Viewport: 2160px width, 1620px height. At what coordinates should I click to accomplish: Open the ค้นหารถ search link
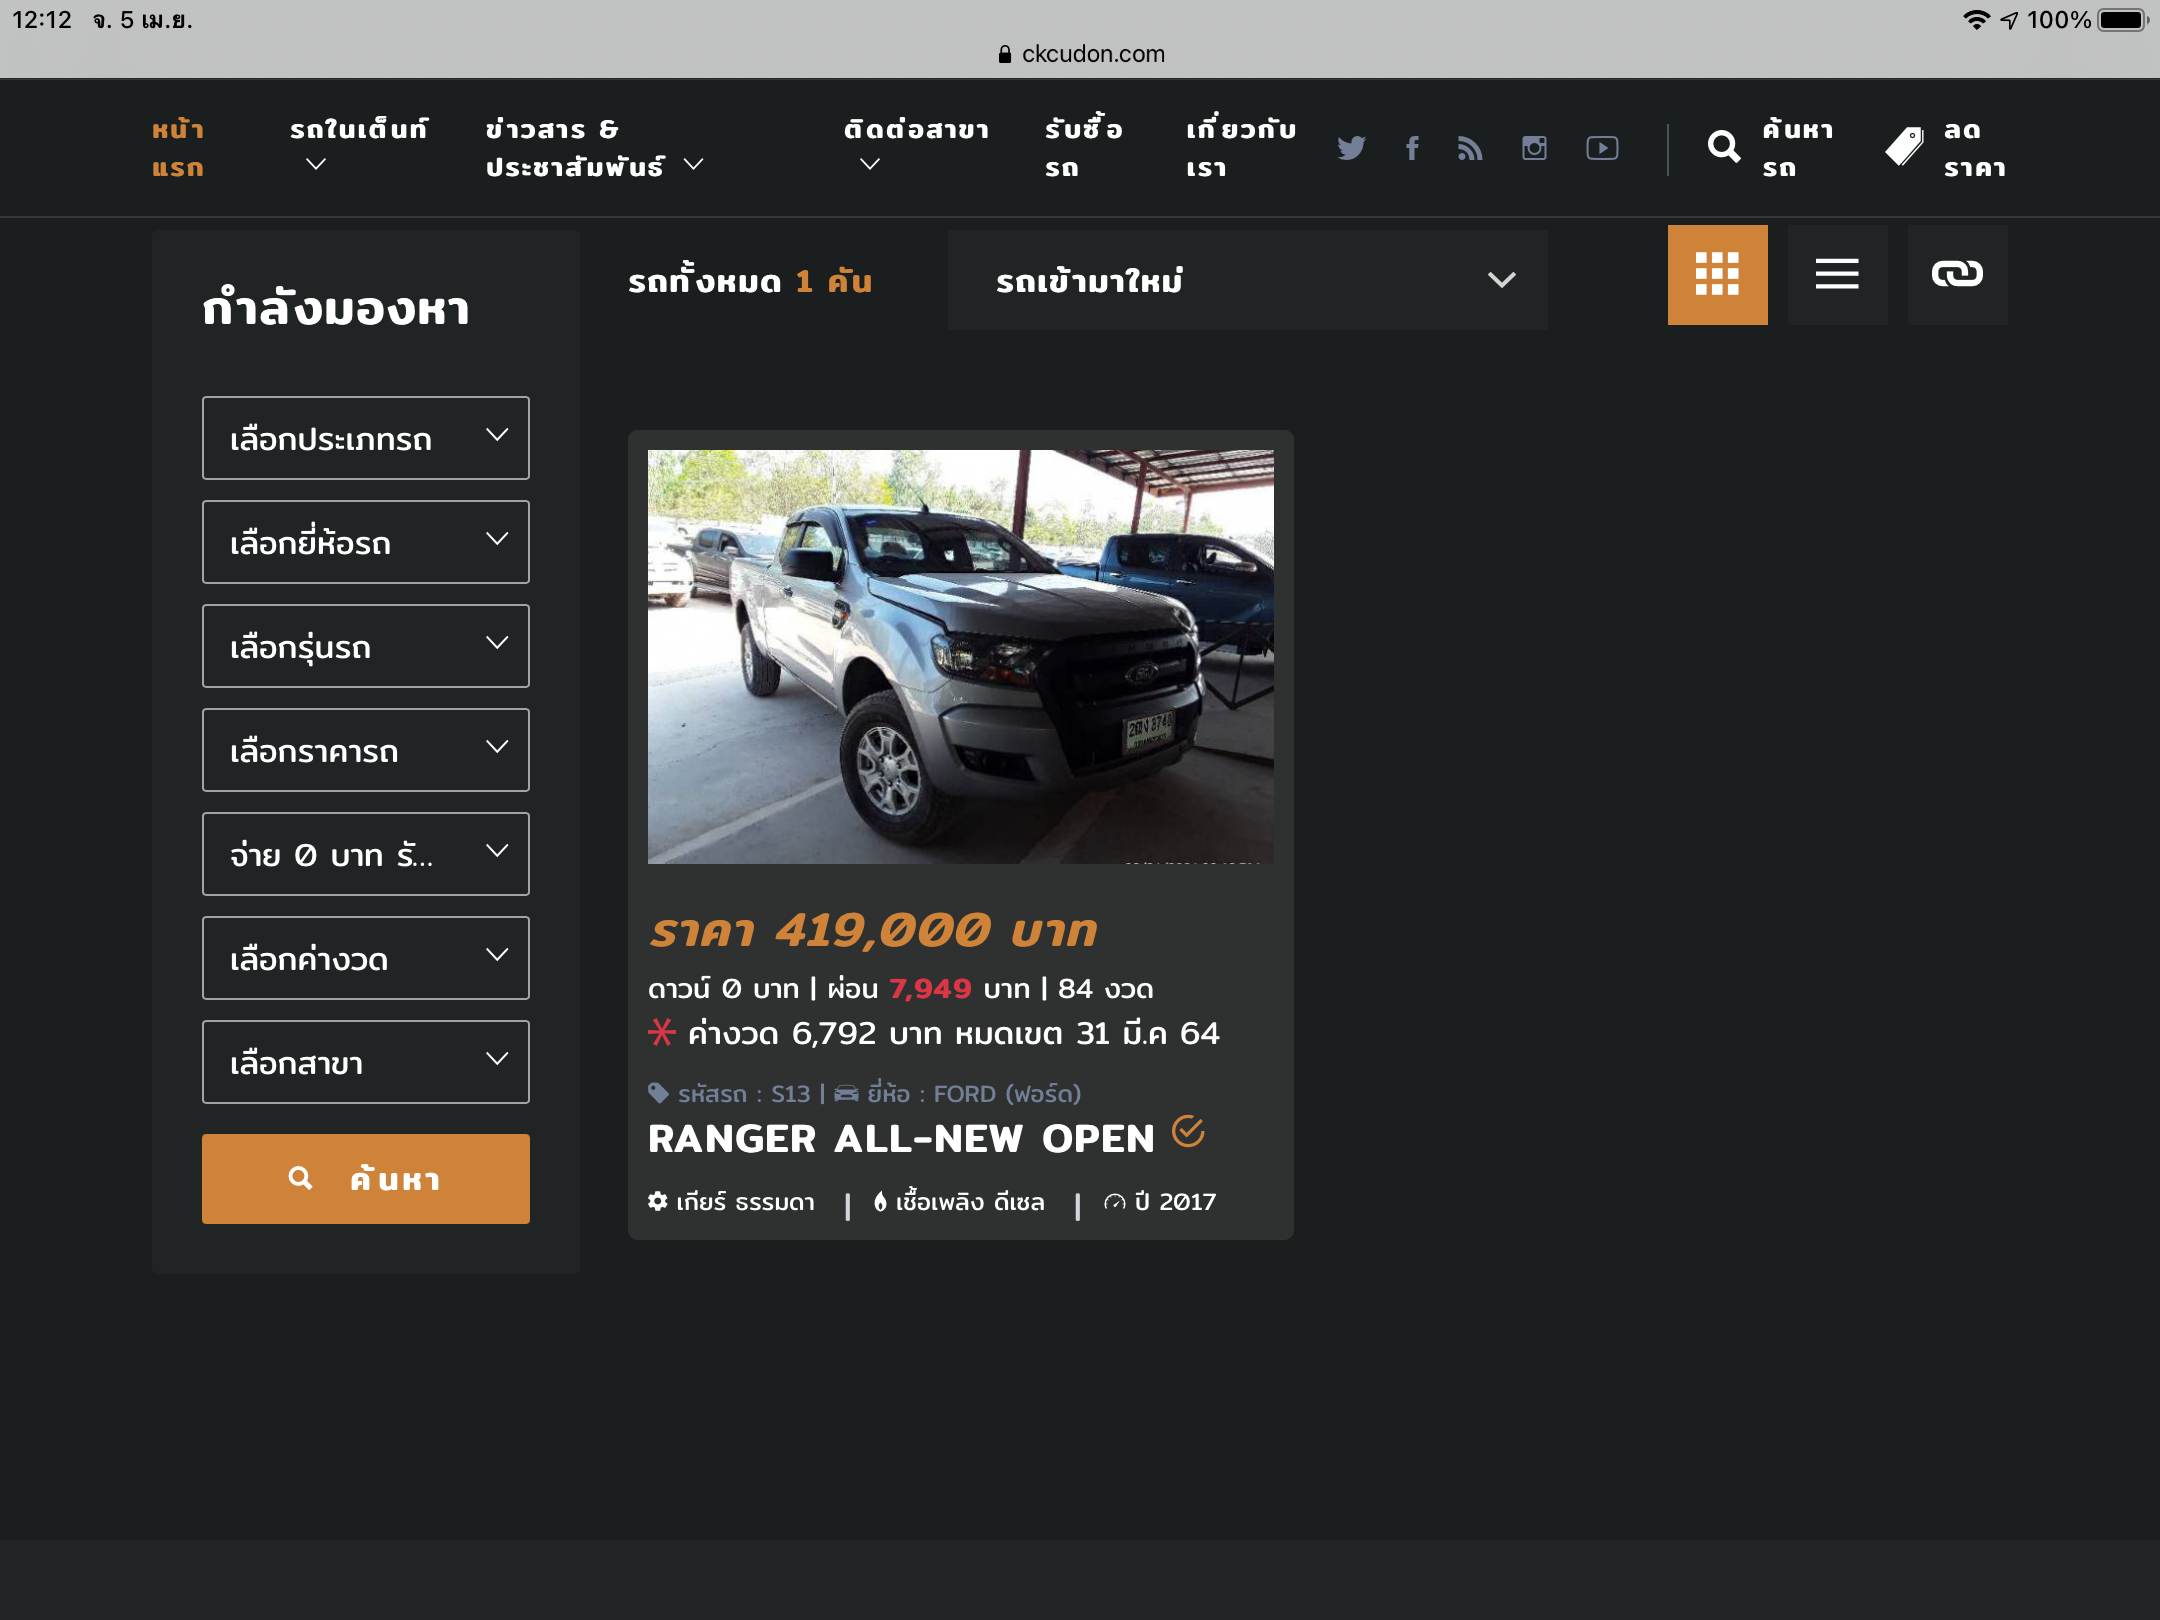[x=1797, y=148]
